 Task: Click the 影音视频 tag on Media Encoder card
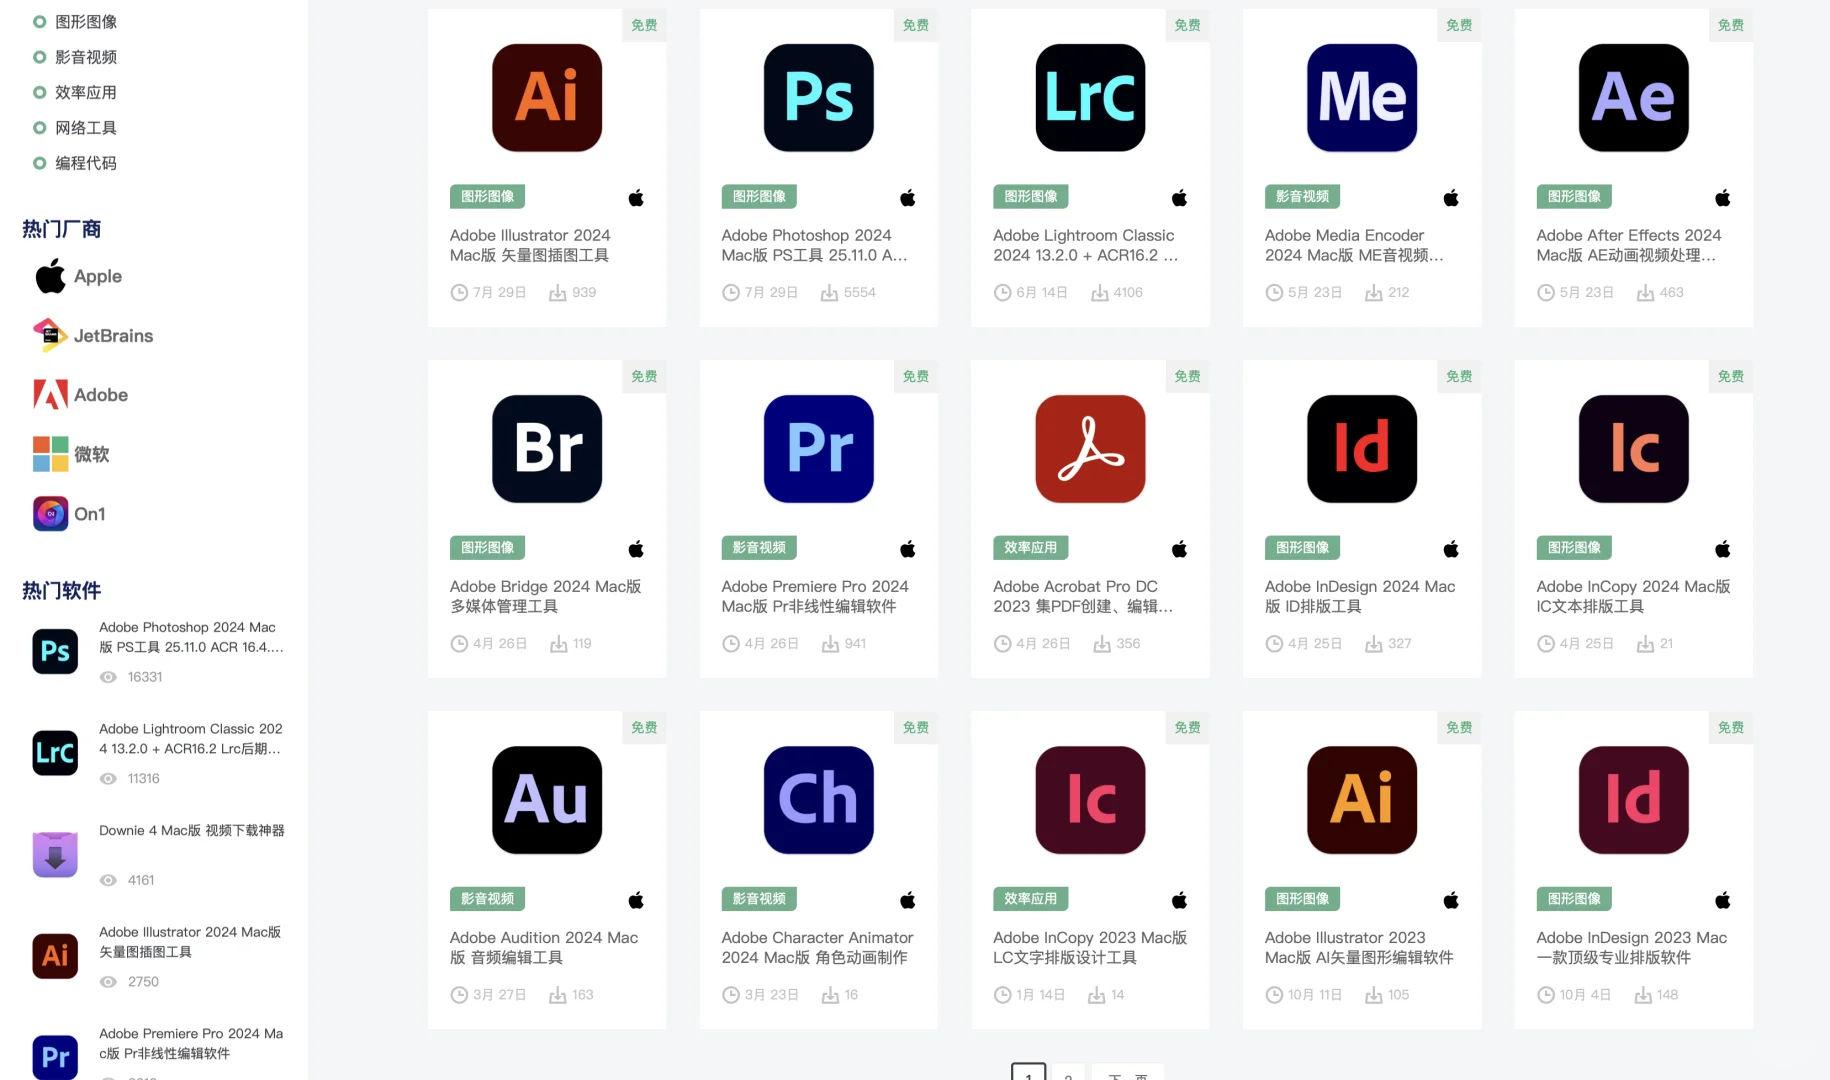(x=1302, y=196)
